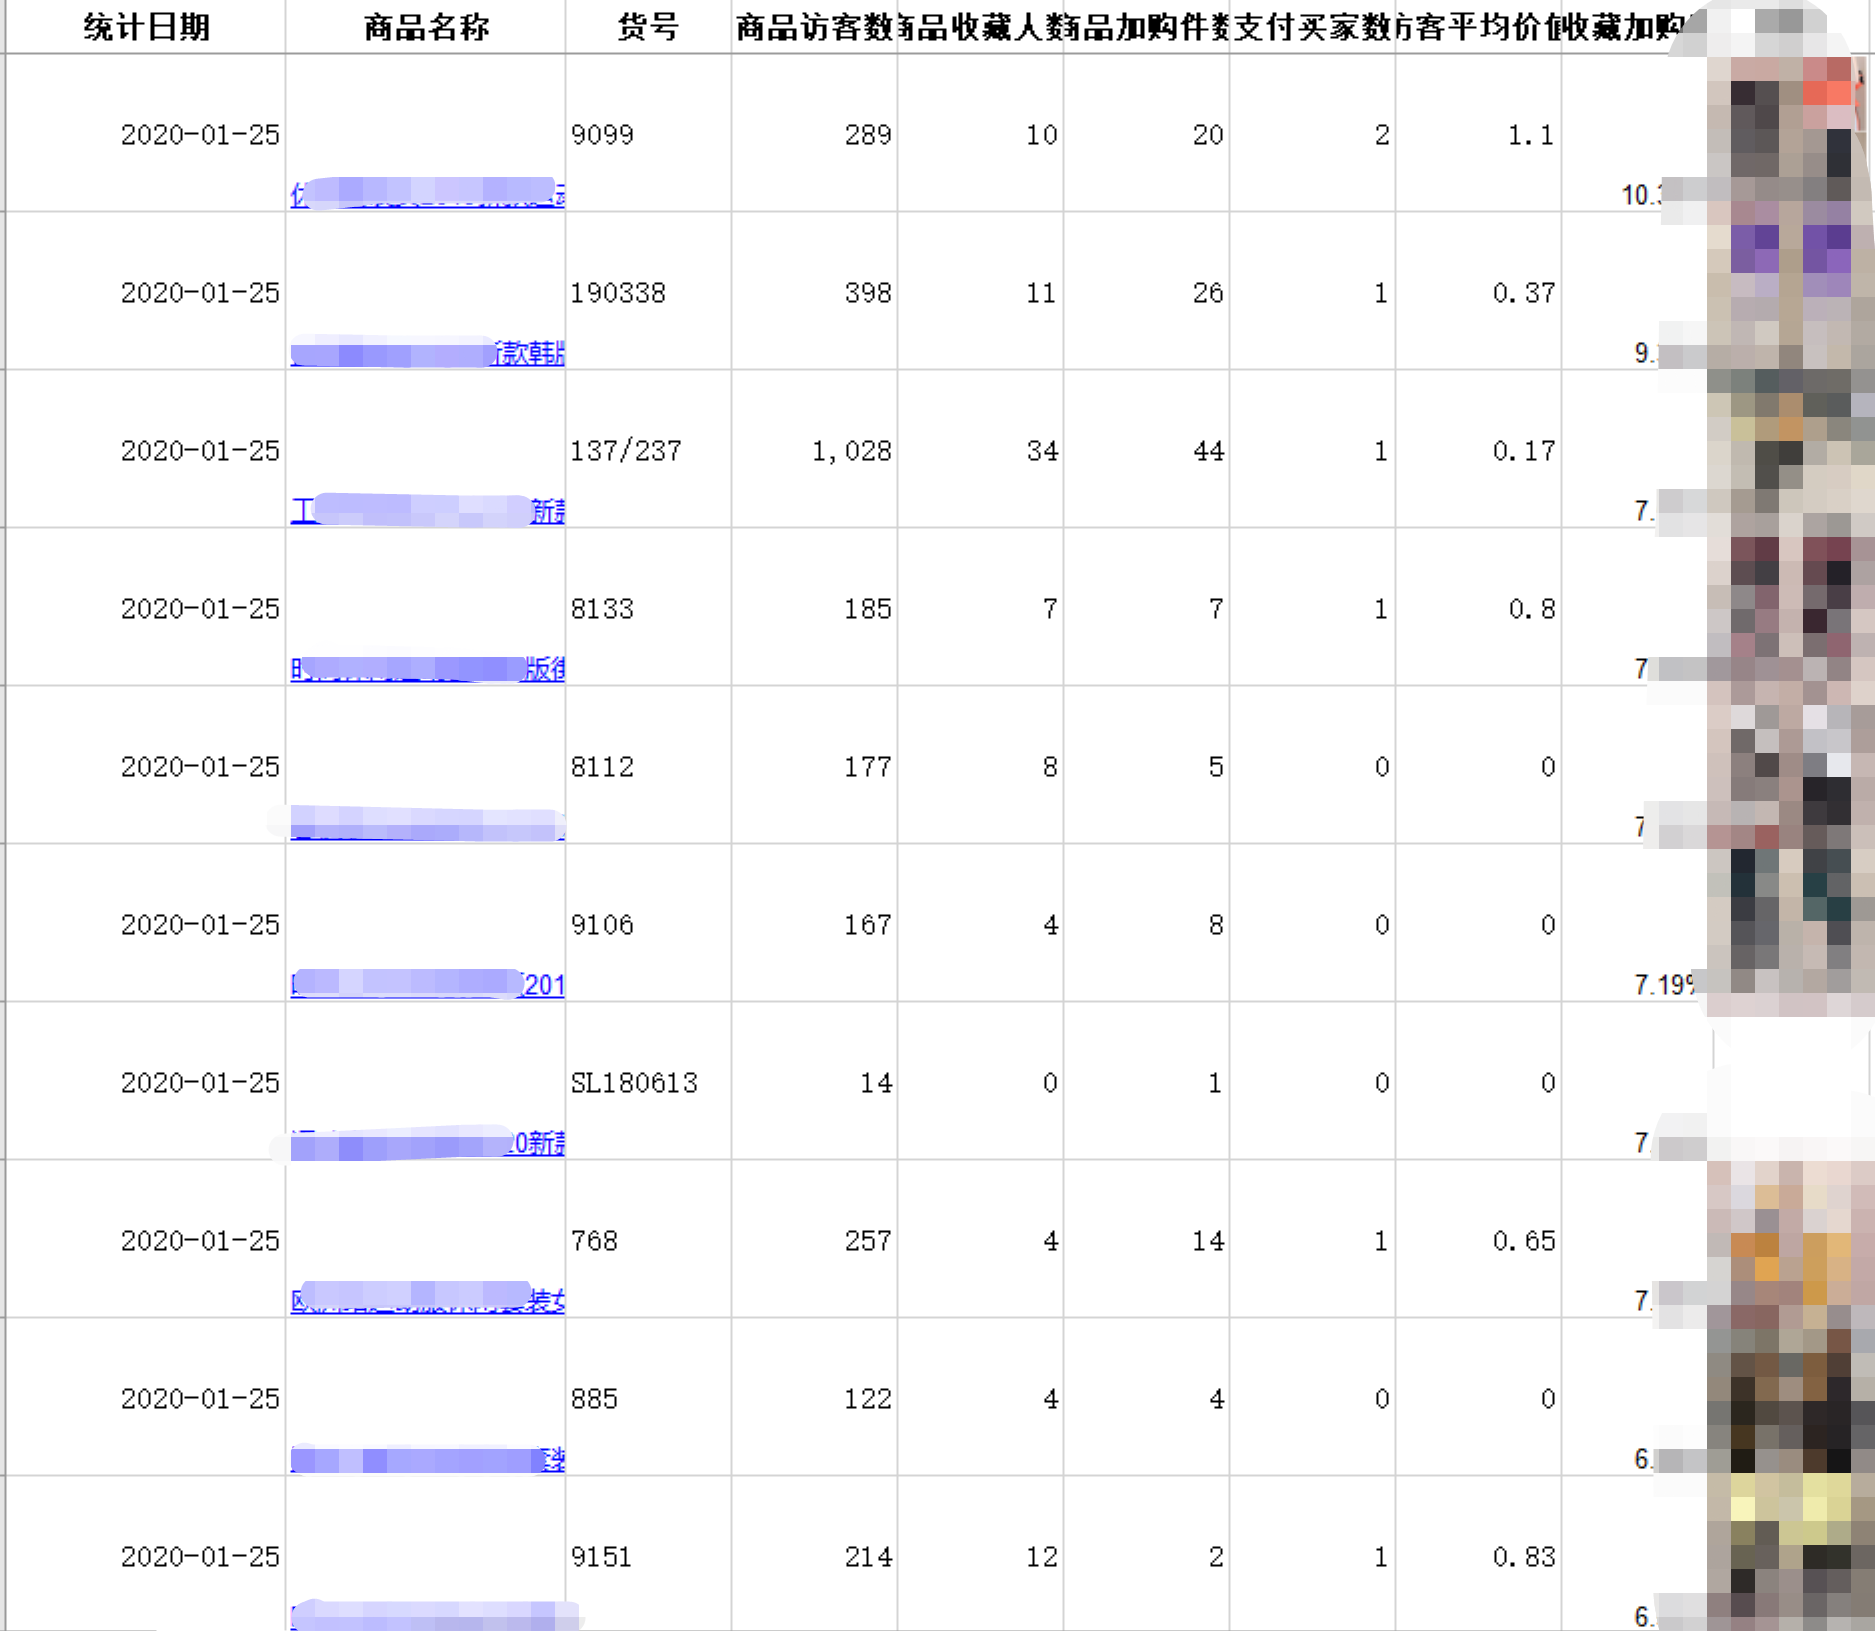Image resolution: width=1875 pixels, height=1631 pixels.
Task: Select the 货号 cell 885
Action: [x=648, y=1398]
